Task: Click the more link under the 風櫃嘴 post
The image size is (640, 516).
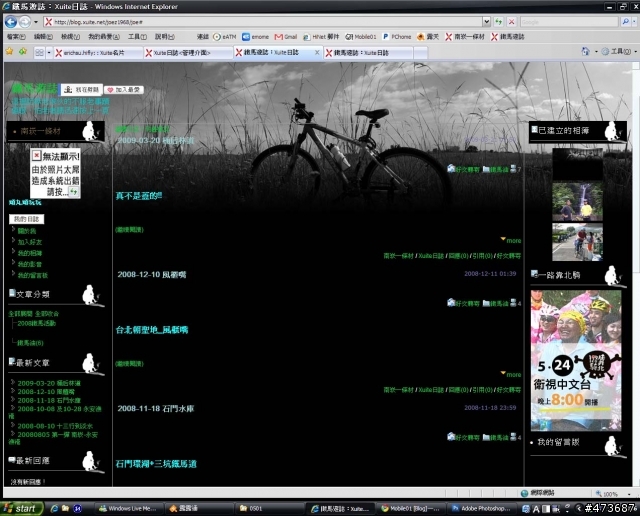Action: [x=511, y=374]
